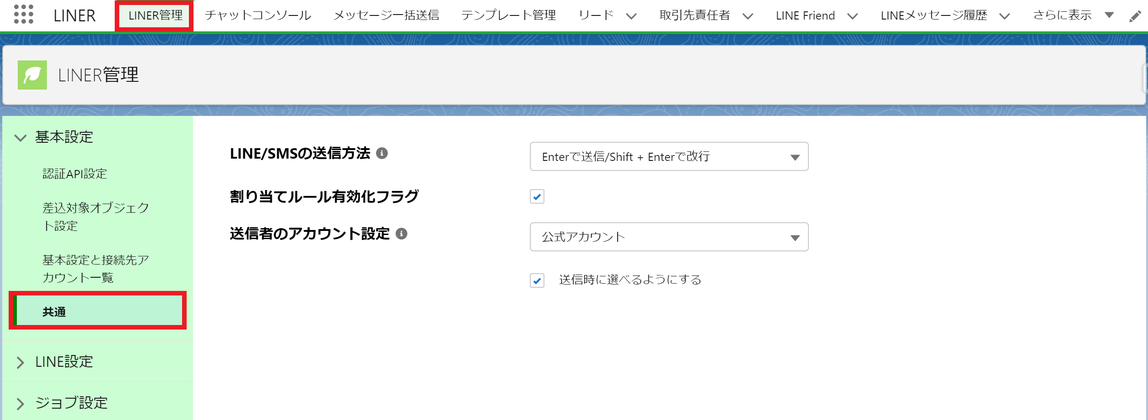The image size is (1148, 420).
Task: Click the pencil edit navigation icon
Action: coord(1135,18)
